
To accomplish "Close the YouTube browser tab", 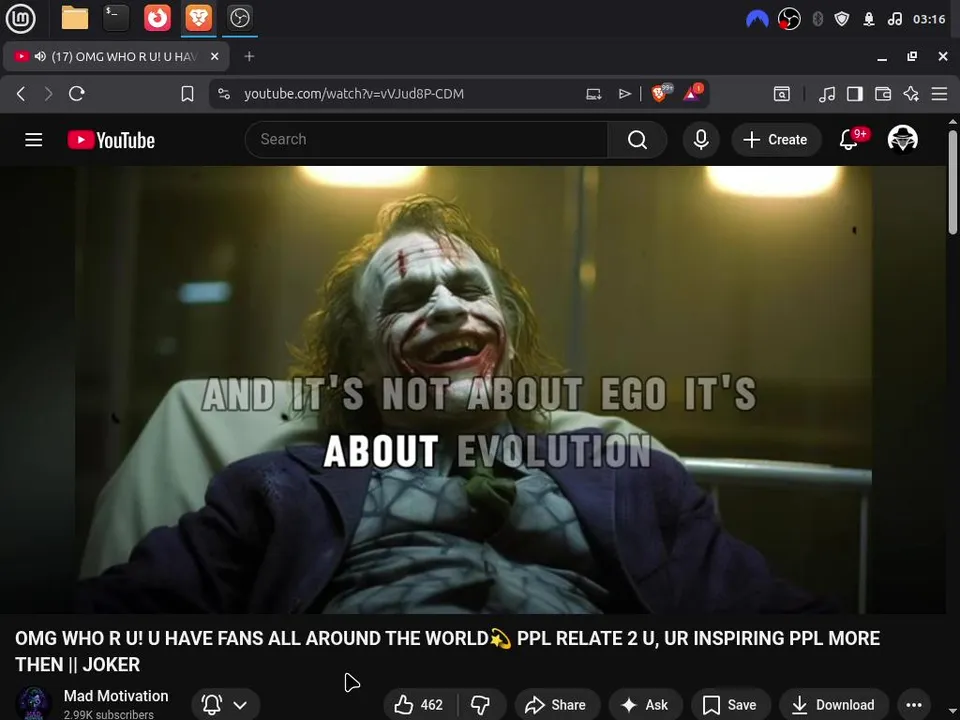I will pos(214,56).
